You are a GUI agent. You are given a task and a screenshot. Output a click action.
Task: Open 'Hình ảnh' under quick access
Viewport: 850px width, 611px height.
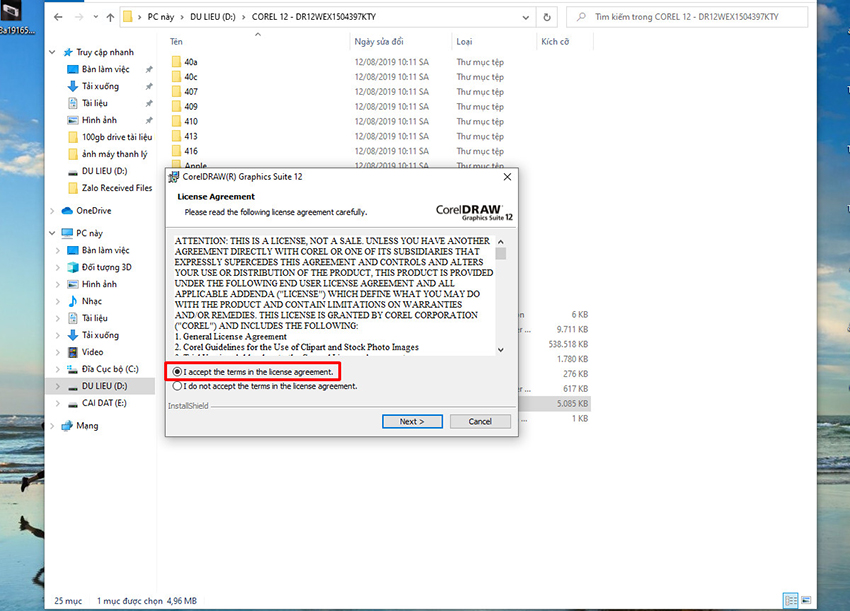coord(99,120)
